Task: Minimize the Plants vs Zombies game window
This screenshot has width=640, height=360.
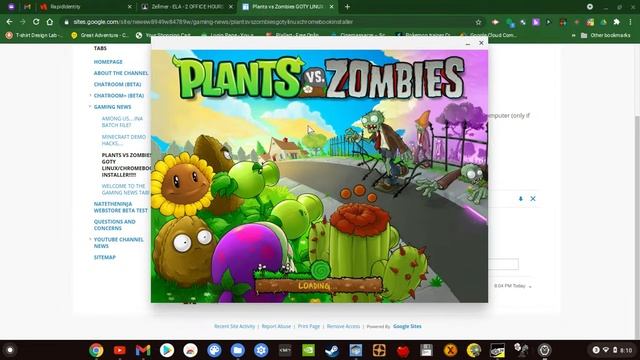Action: [x=468, y=43]
